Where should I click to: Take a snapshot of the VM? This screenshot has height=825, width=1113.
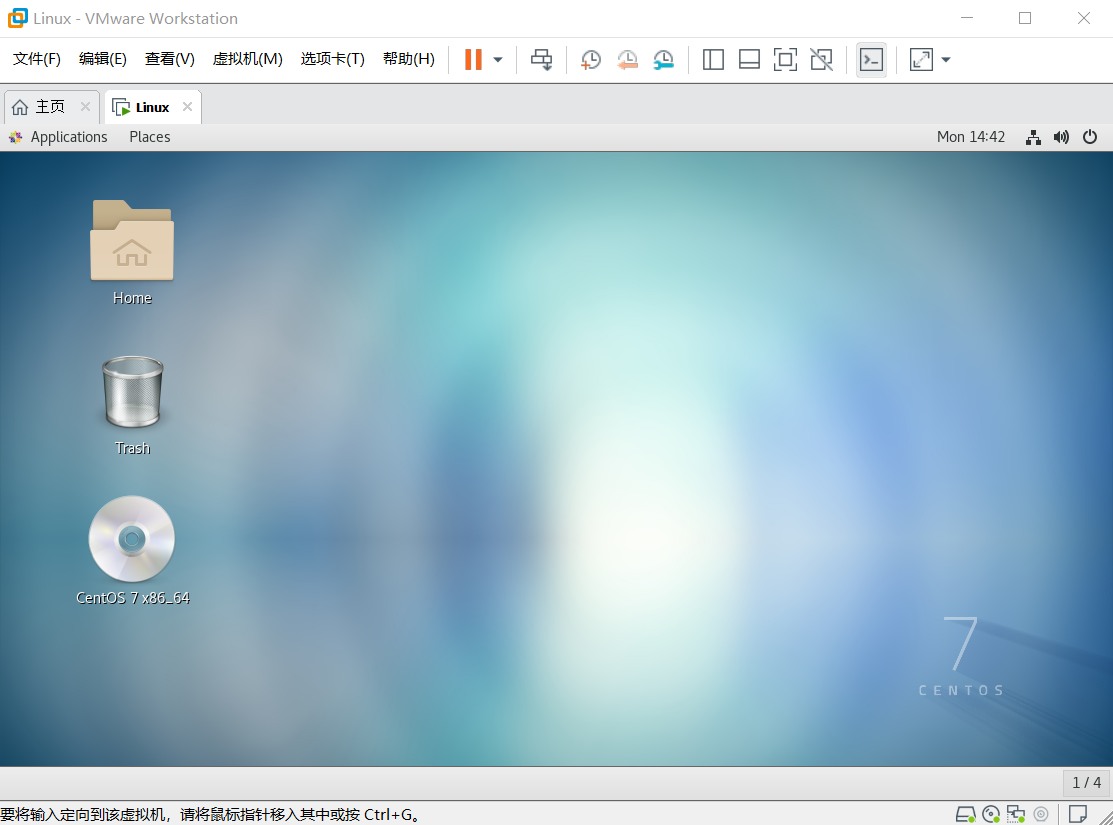click(x=591, y=60)
